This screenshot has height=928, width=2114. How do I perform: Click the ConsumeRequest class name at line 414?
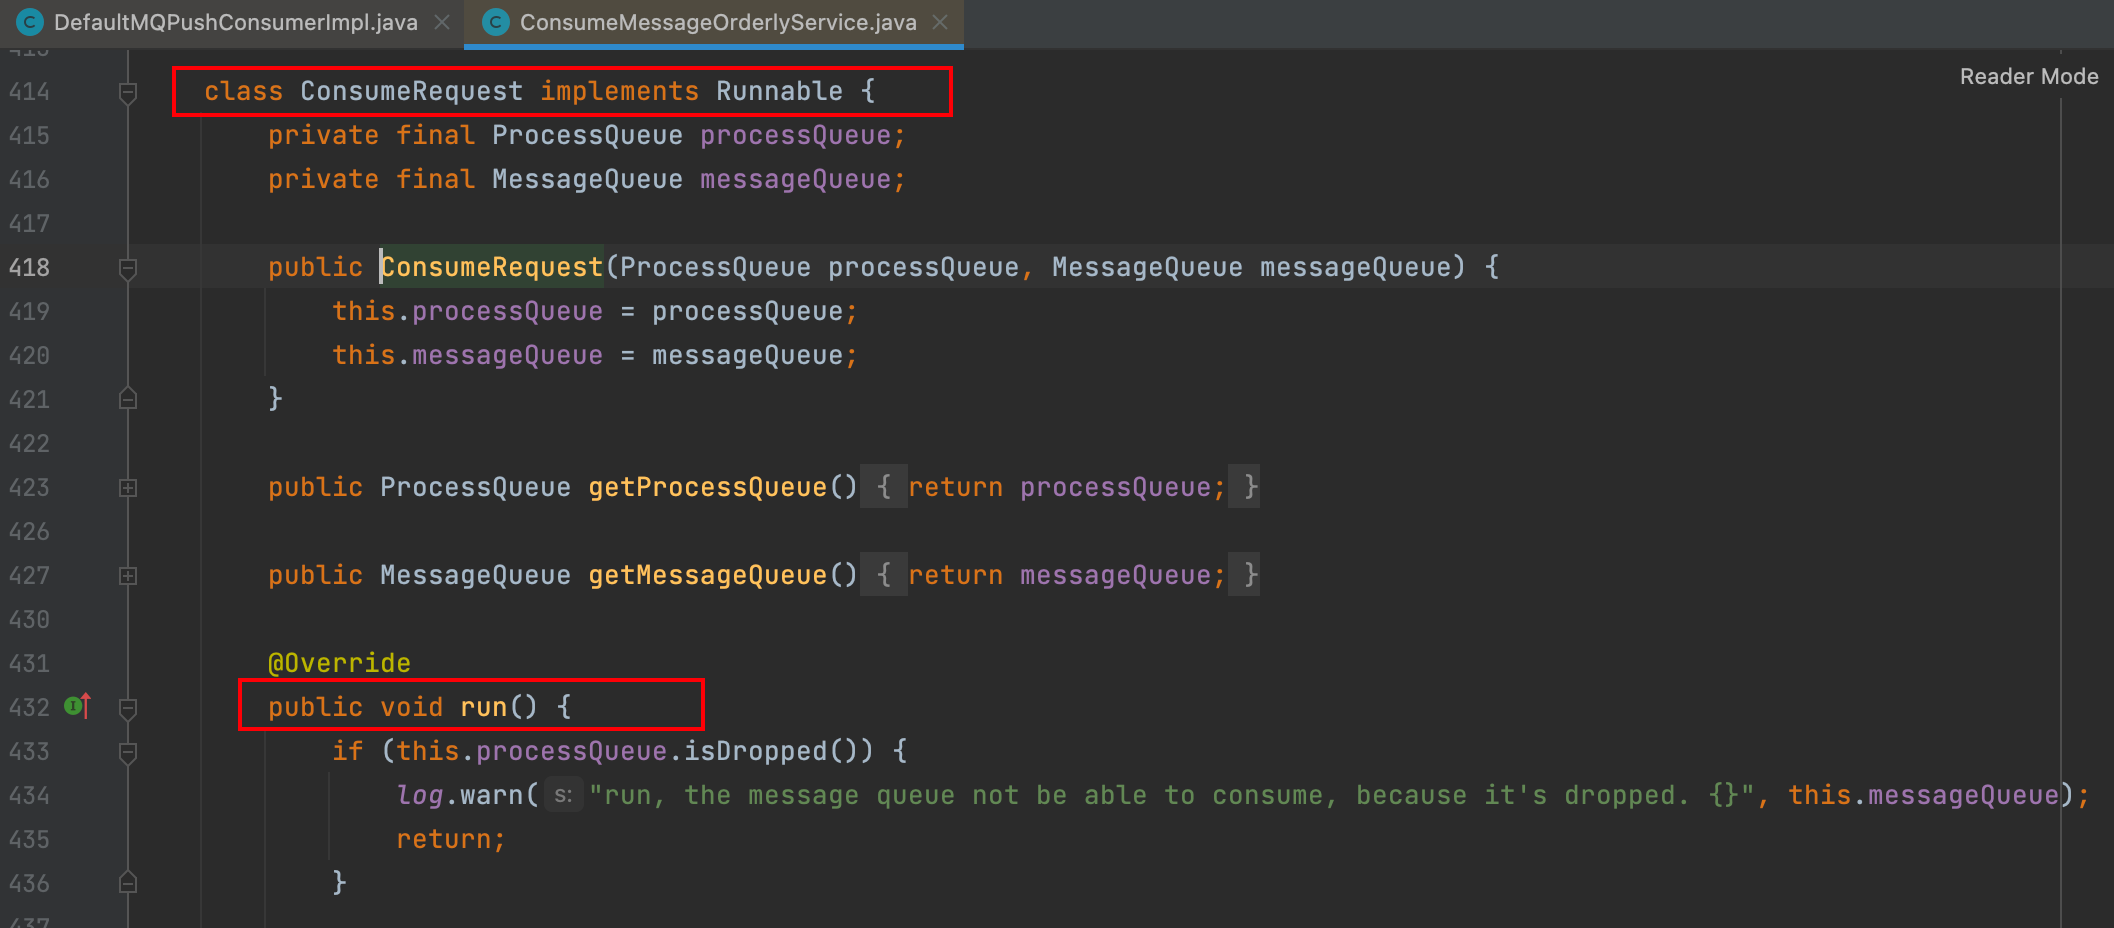(411, 91)
